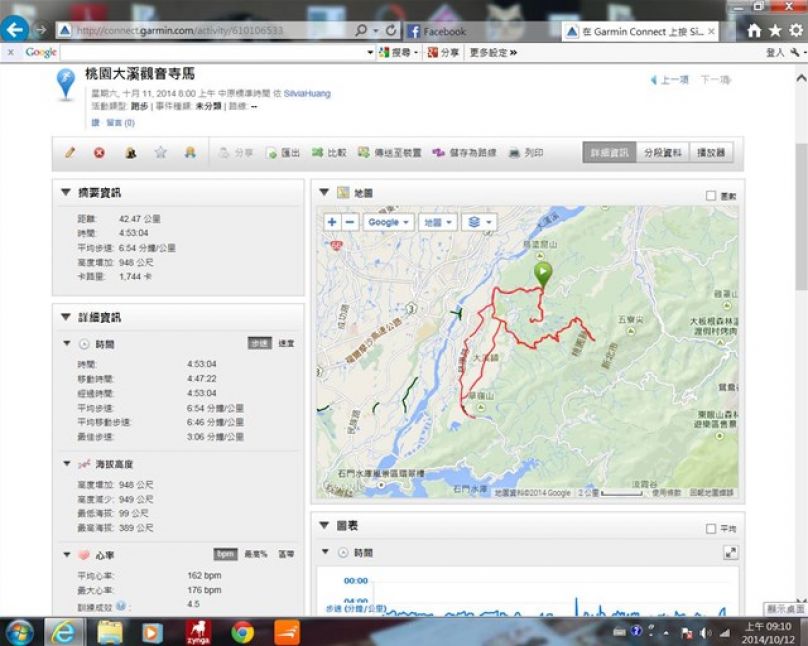Collapse the 摘要資訊 summary panel
The image size is (808, 646).
tap(66, 192)
